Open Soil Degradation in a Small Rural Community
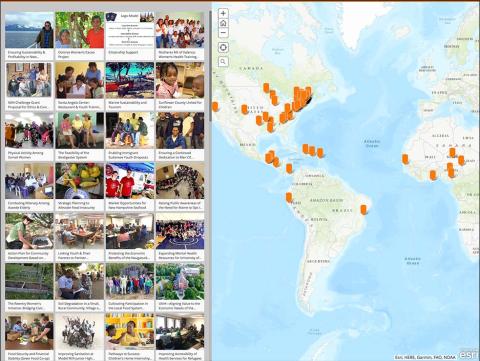Viewport: 480px width, 361px height. tap(80, 287)
